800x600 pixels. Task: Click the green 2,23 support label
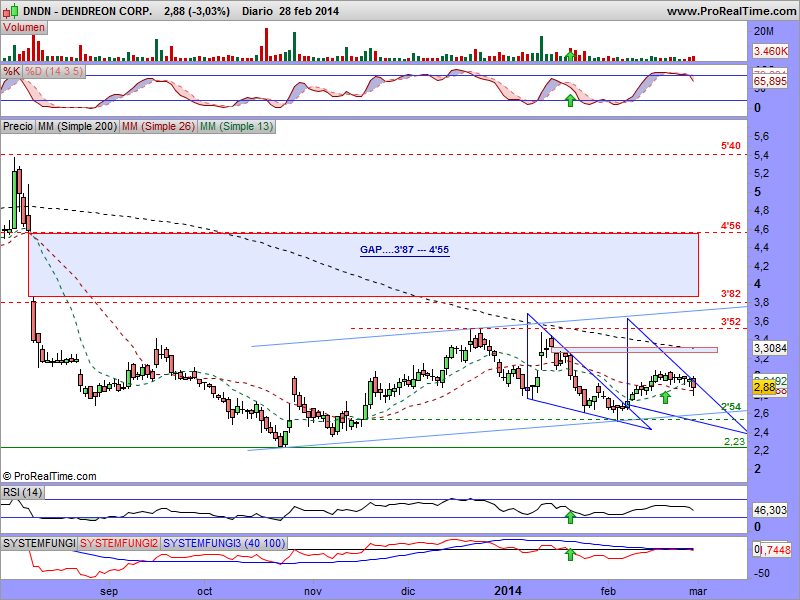pyautogui.click(x=734, y=441)
